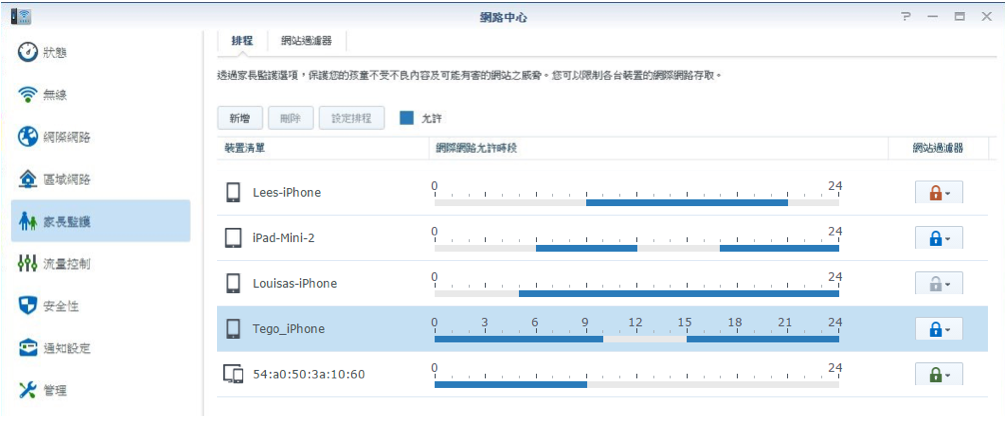Click the wrench tools icon beside 管理
The width and height of the screenshot is (1007, 427).
pyautogui.click(x=27, y=390)
